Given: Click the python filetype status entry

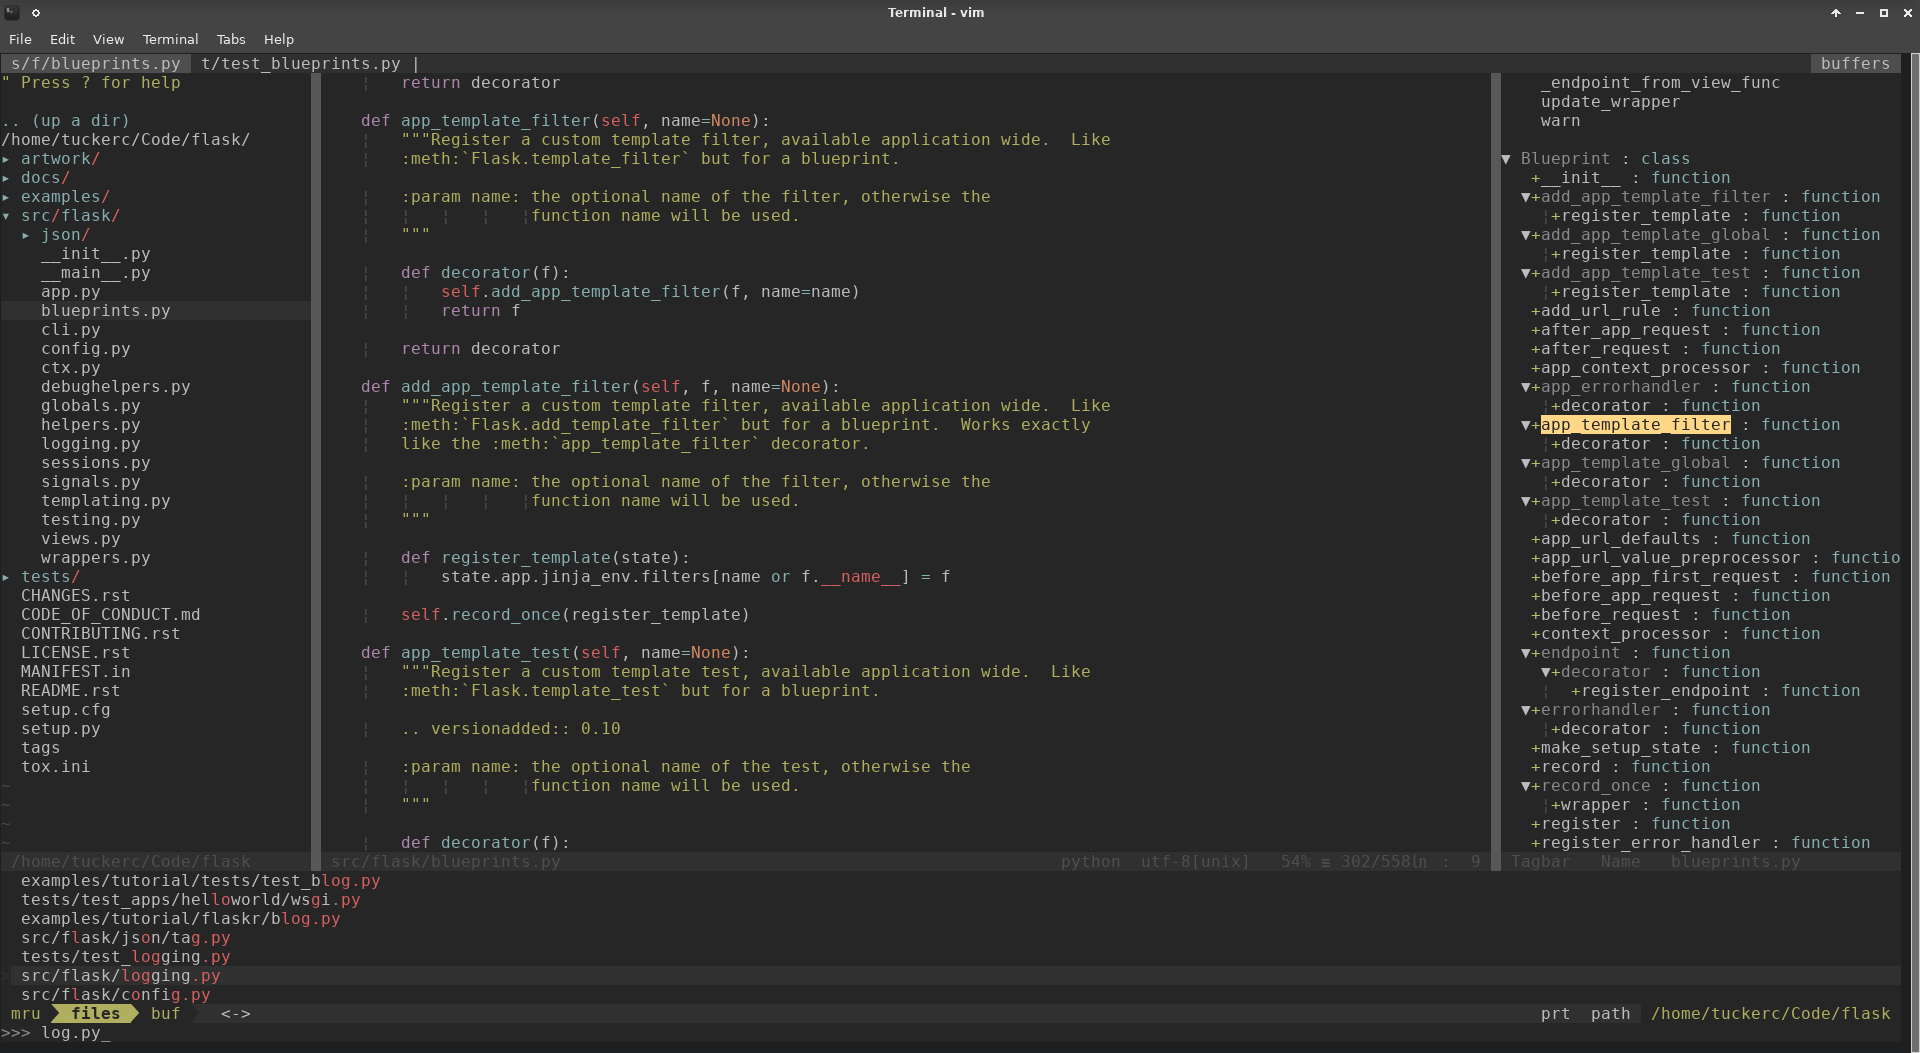Looking at the screenshot, I should coord(1090,862).
